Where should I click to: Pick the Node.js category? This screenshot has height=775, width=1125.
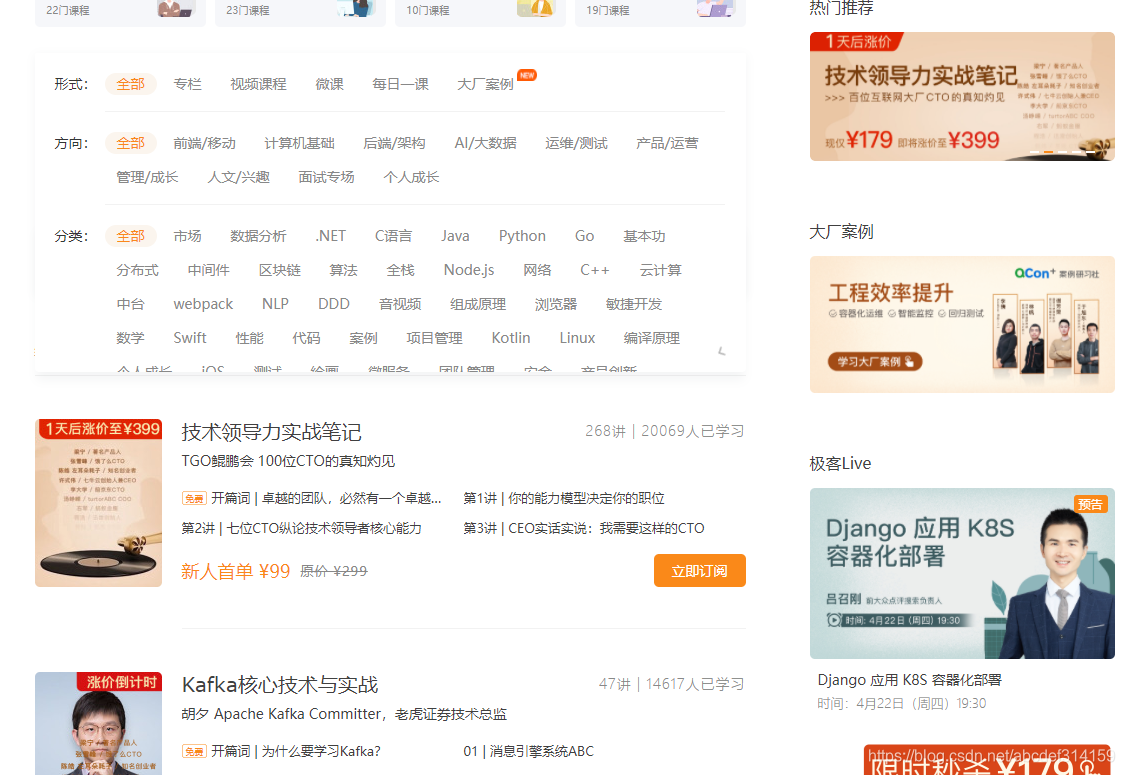(x=469, y=270)
